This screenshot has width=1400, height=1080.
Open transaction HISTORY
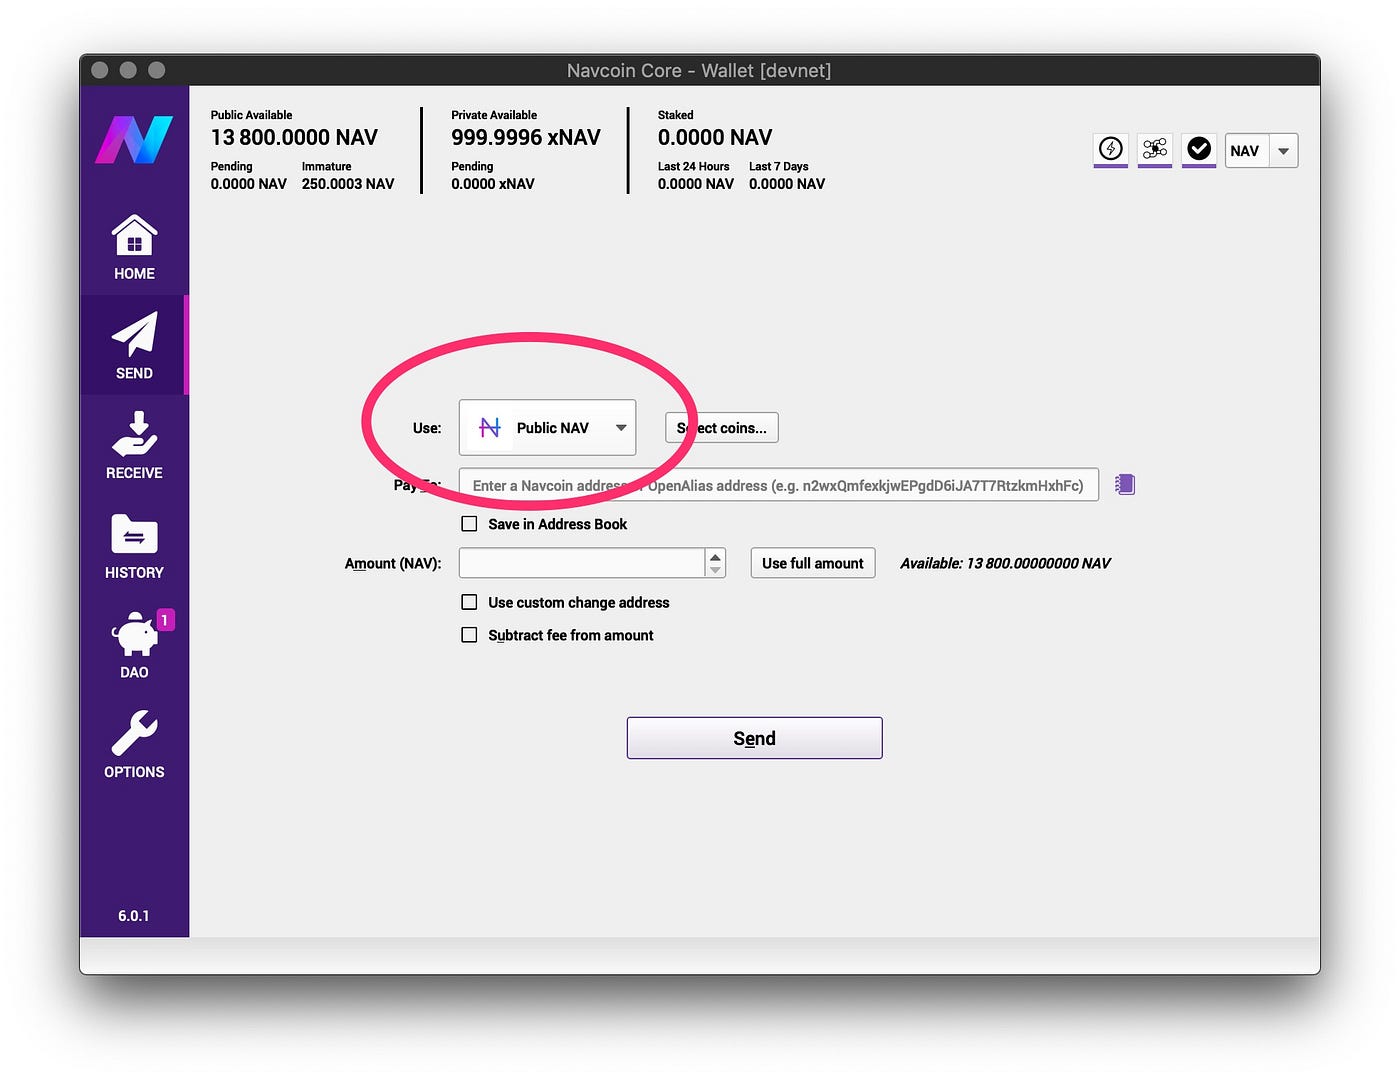134,545
